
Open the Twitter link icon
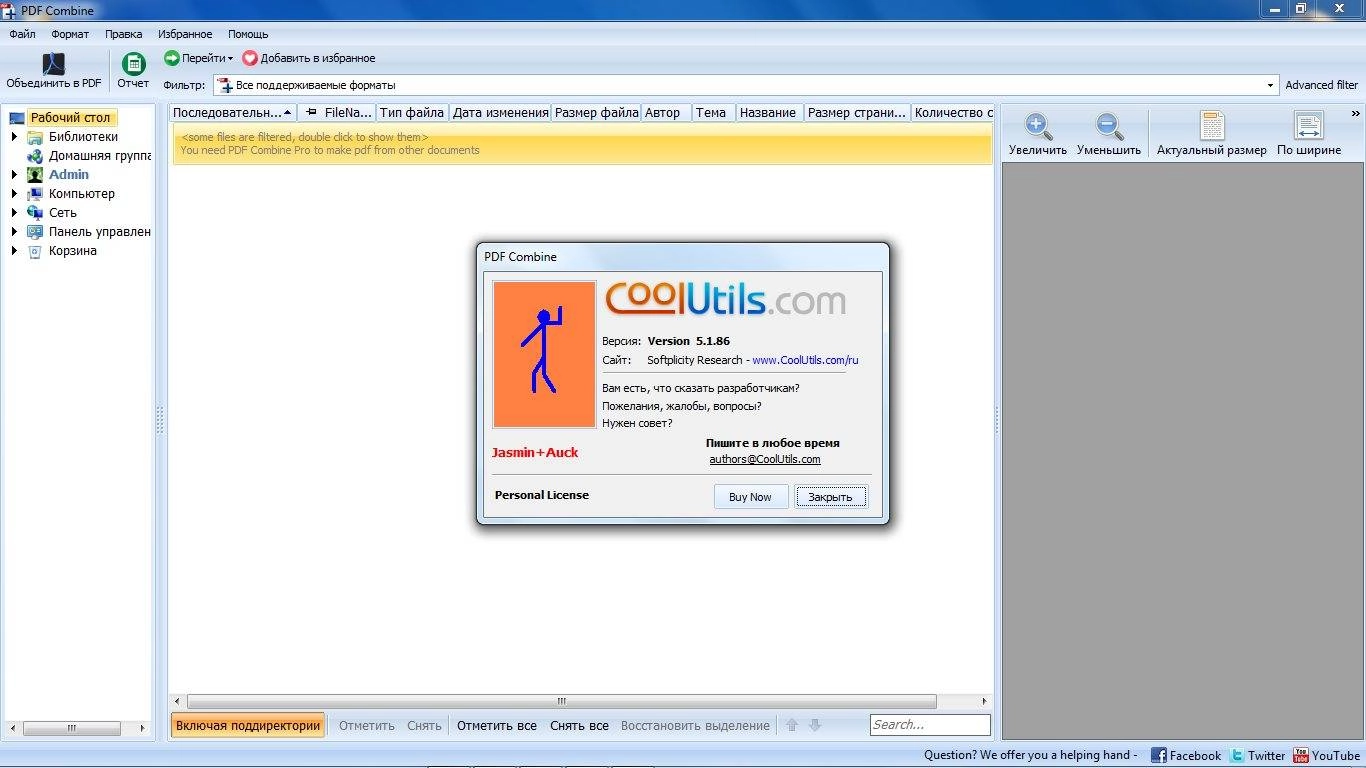point(1237,755)
